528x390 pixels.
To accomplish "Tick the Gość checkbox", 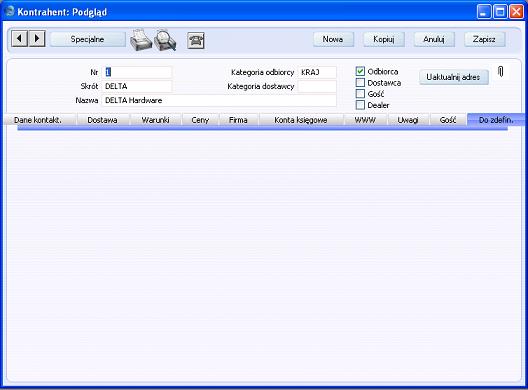I will click(360, 94).
